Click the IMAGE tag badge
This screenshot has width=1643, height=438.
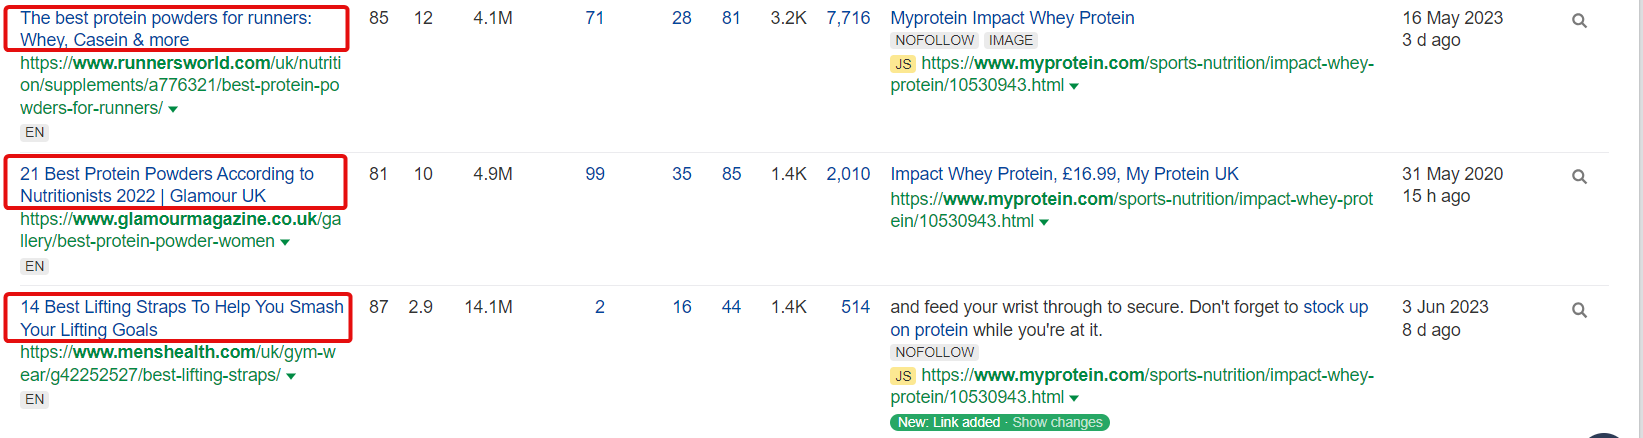pos(1010,40)
